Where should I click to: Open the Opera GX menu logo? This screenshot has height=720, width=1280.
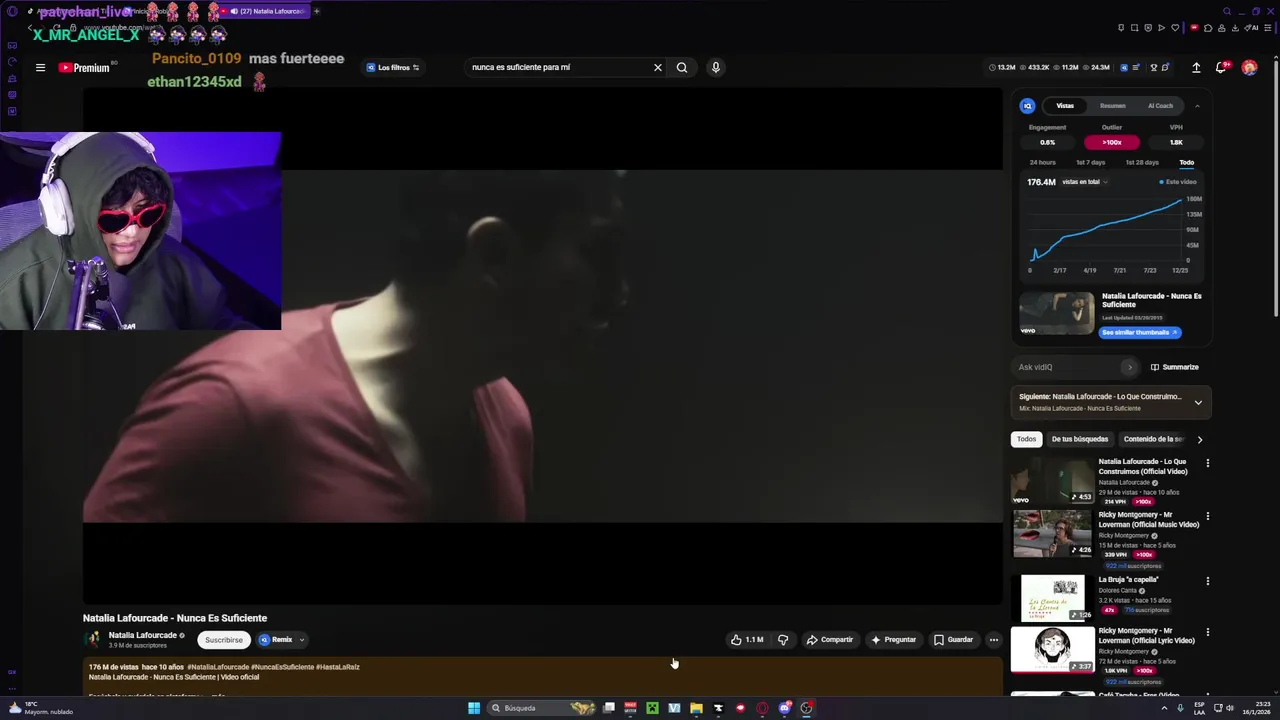[12, 11]
